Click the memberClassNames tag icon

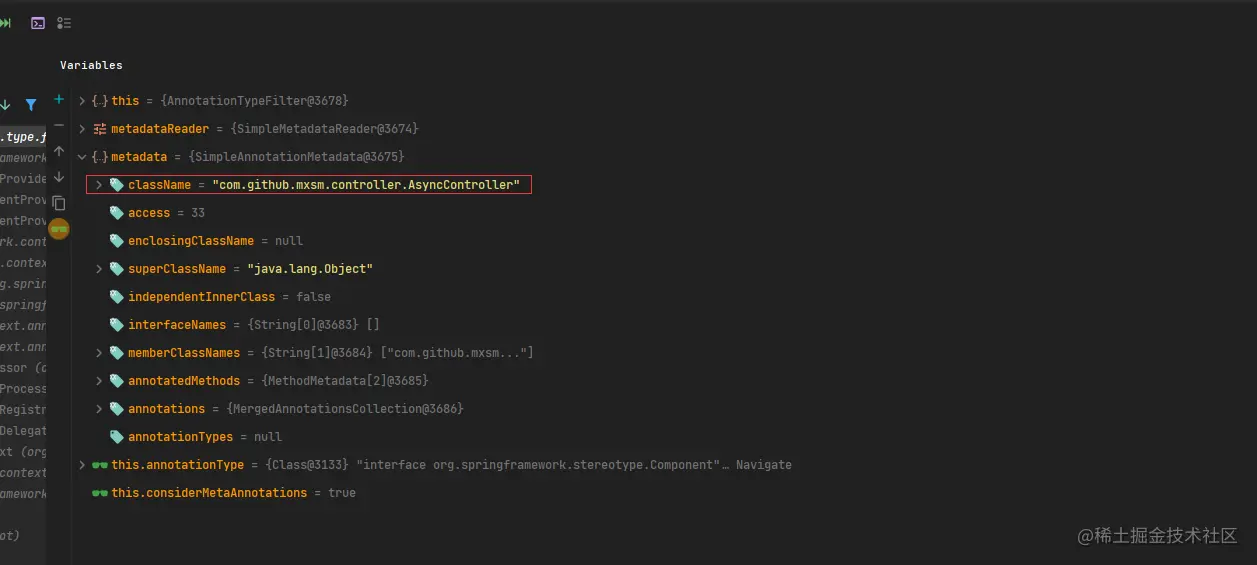(117, 353)
